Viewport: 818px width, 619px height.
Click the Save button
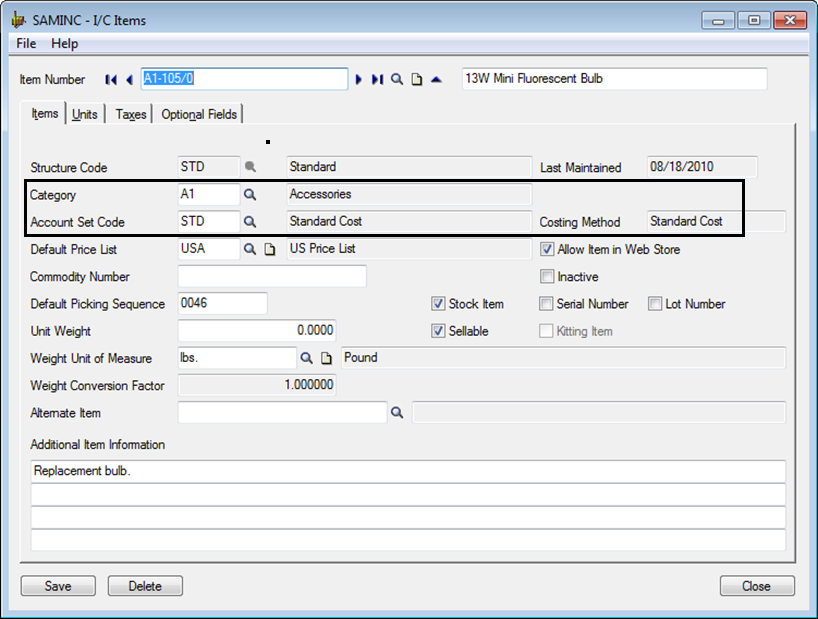pyautogui.click(x=58, y=586)
